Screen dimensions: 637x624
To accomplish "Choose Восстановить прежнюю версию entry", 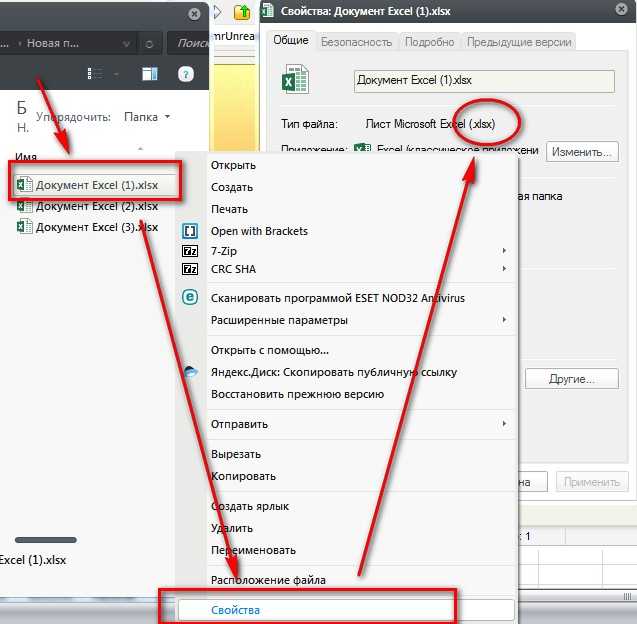I will pos(297,394).
